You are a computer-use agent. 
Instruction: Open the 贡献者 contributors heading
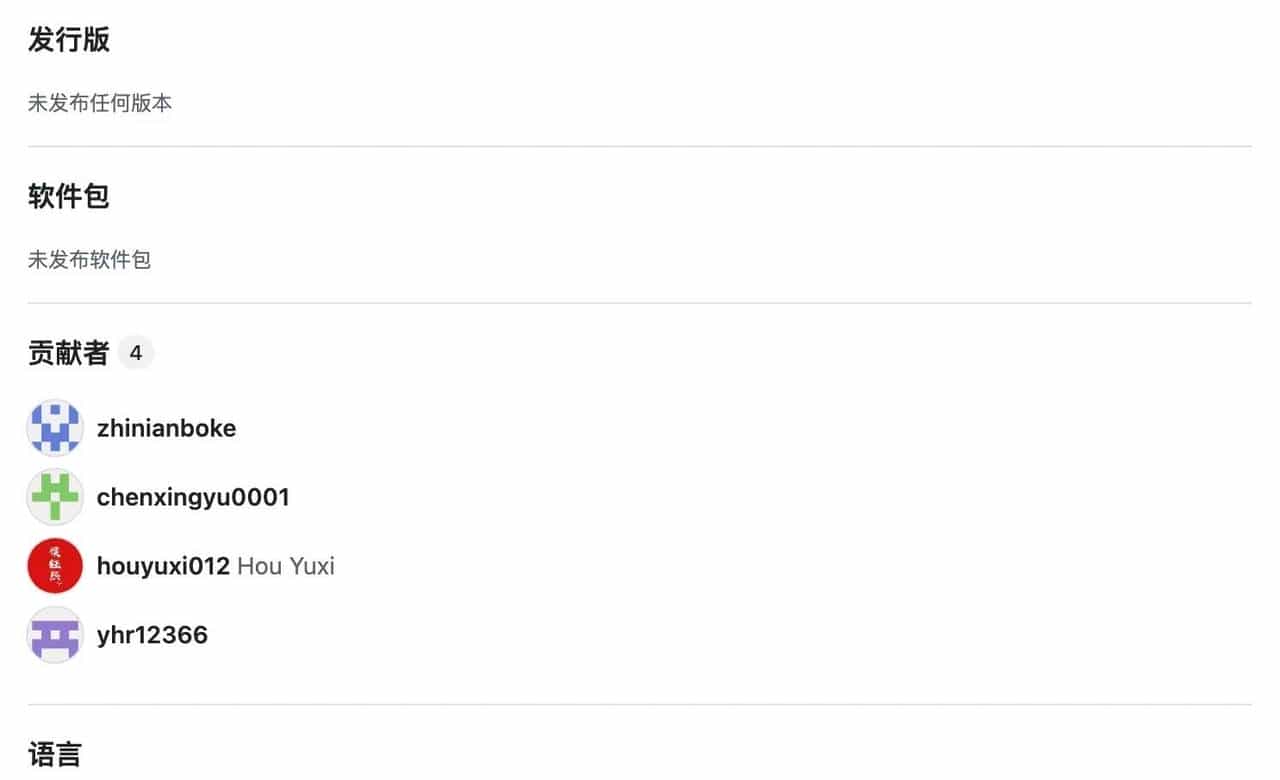68,353
